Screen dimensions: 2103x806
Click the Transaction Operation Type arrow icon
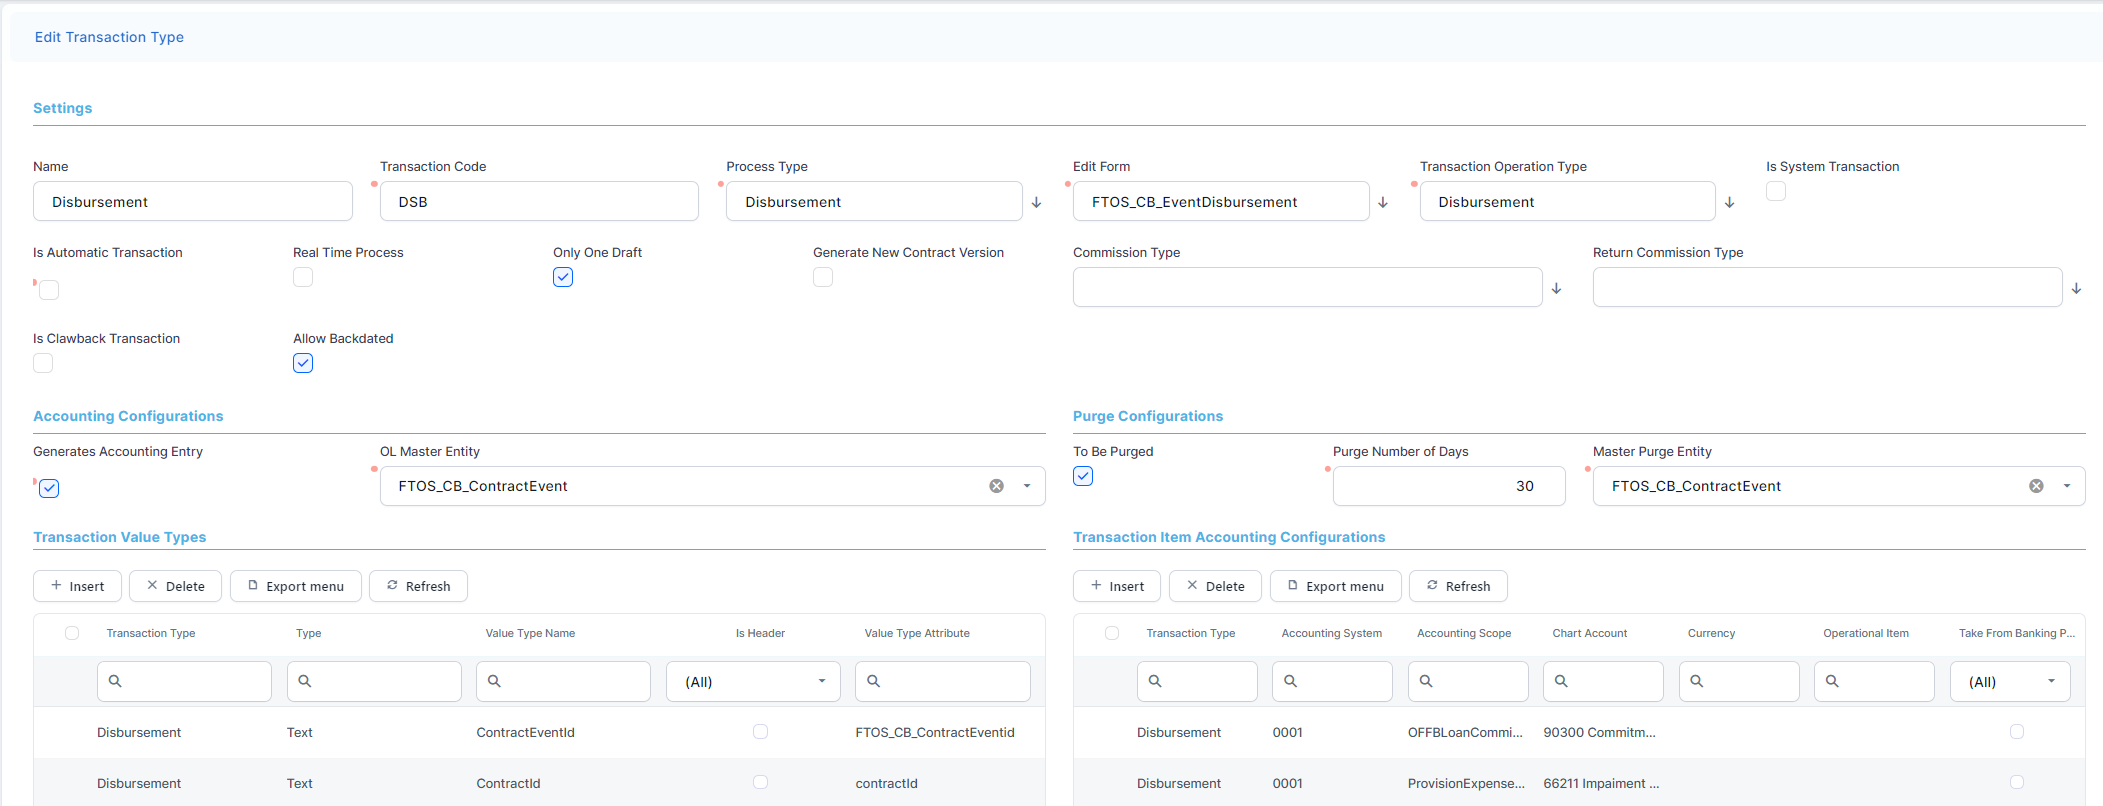pos(1729,202)
